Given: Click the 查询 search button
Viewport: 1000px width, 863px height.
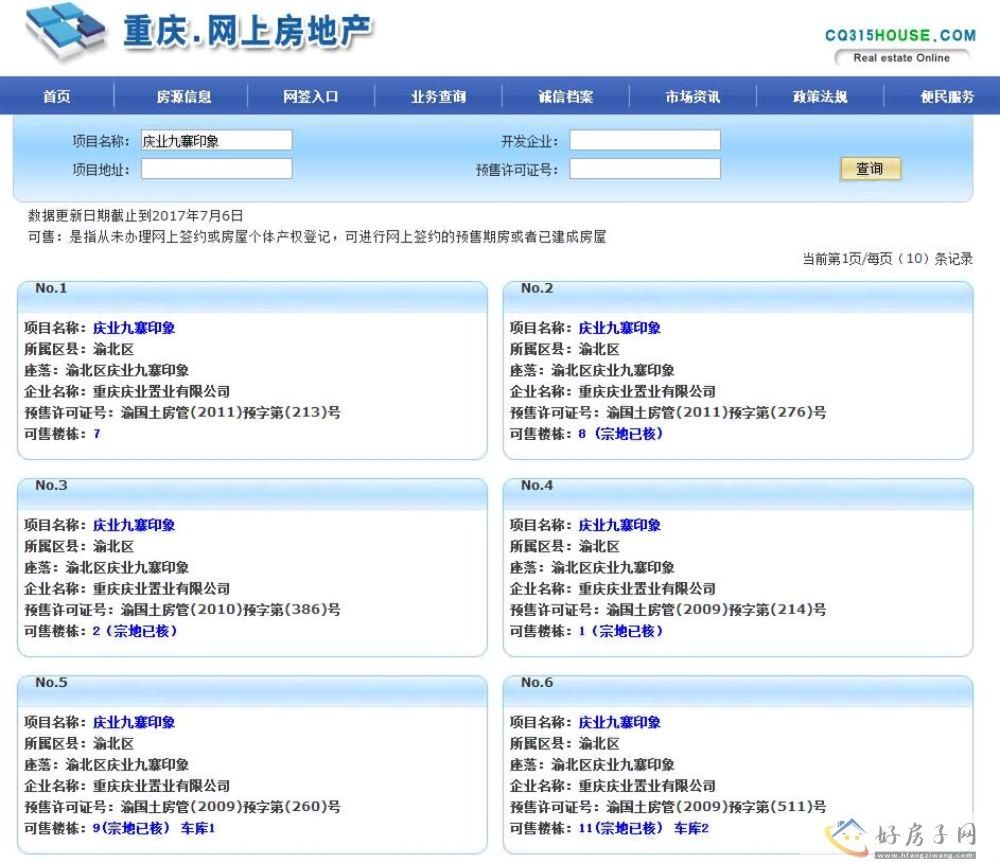Looking at the screenshot, I should [870, 169].
